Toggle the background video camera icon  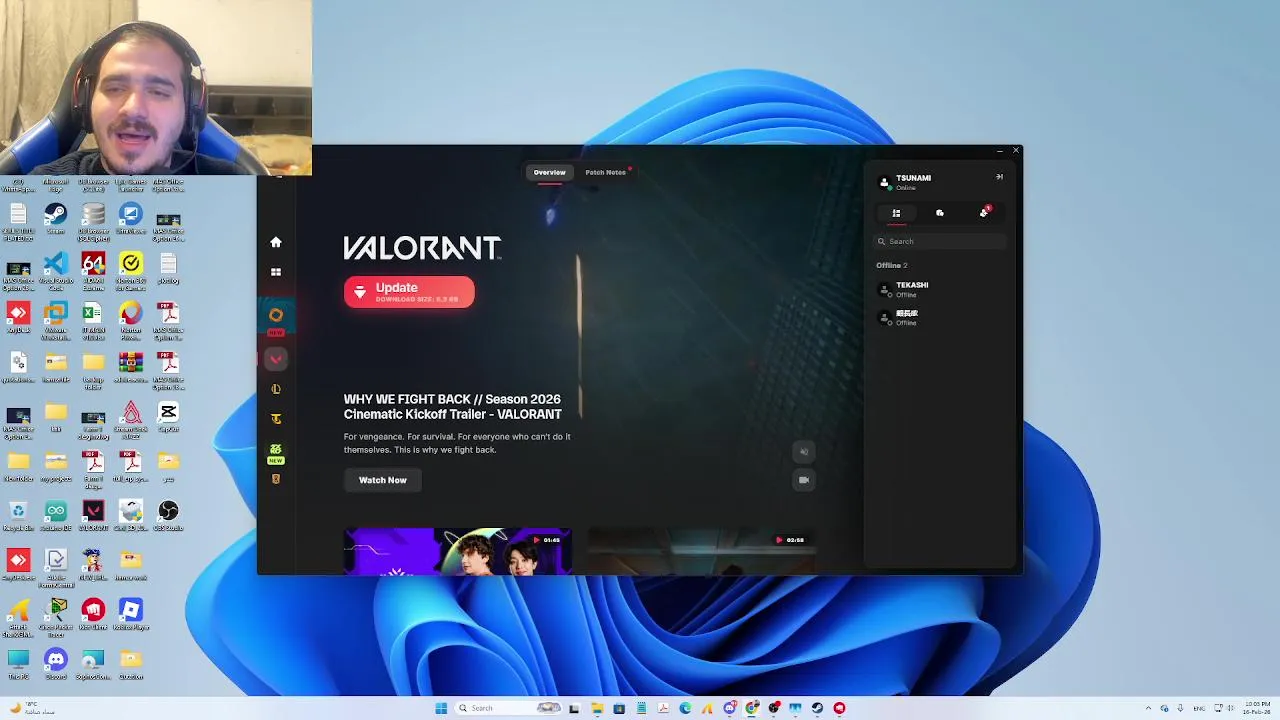[803, 480]
